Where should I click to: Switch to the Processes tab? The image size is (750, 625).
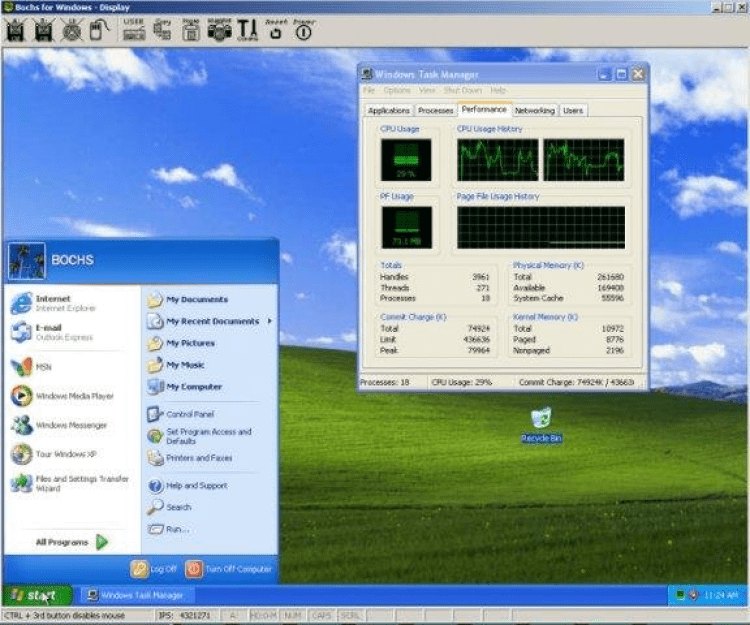(x=436, y=111)
